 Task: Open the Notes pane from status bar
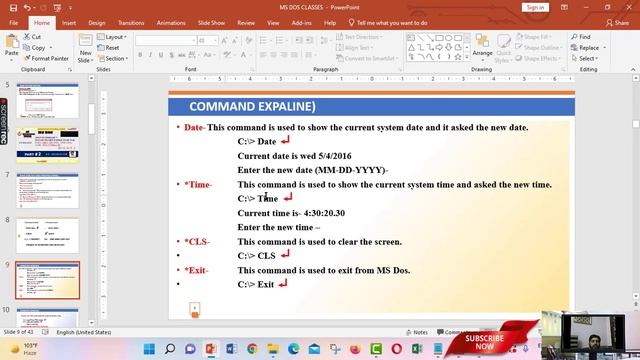point(417,332)
